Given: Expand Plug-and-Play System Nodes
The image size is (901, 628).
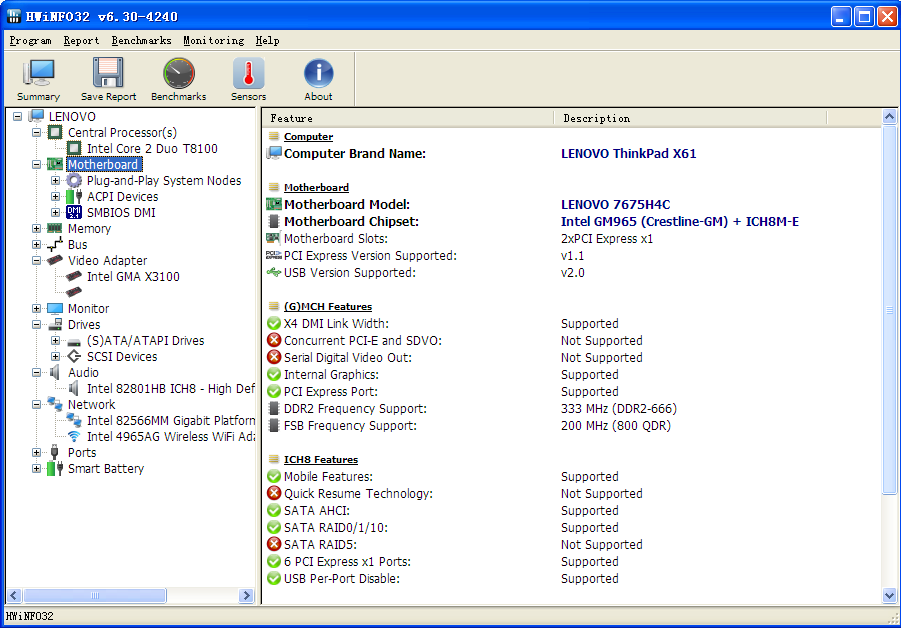Looking at the screenshot, I should point(55,180).
